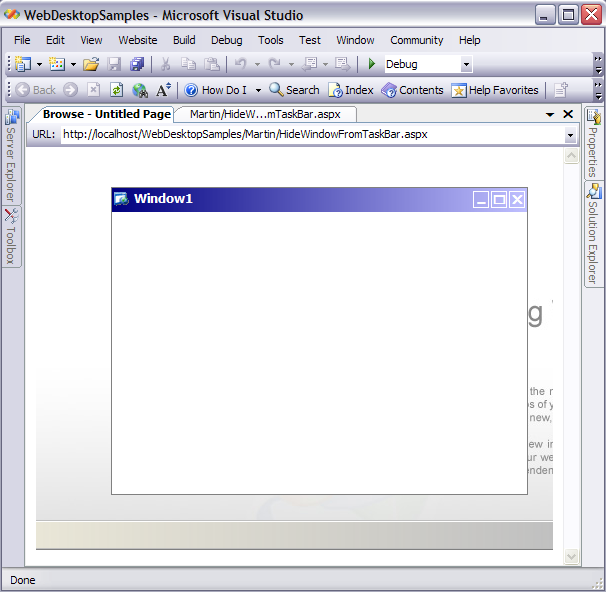Click the Refresh browser page icon
Screen dimensions: 606x592
coord(116,90)
